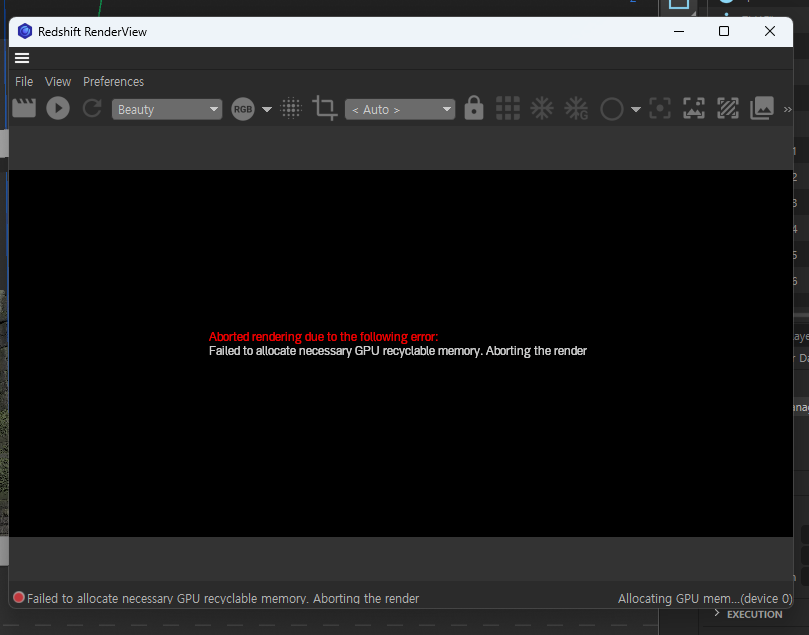Click the red error indicator in status bar
This screenshot has height=635, width=809.
click(x=19, y=597)
